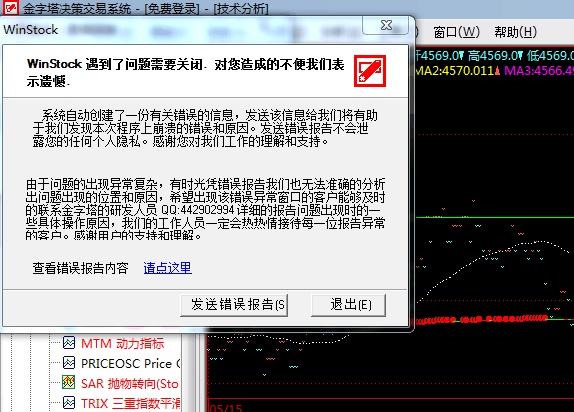Close the WinStock error dialog
The image size is (574, 412).
click(x=385, y=25)
